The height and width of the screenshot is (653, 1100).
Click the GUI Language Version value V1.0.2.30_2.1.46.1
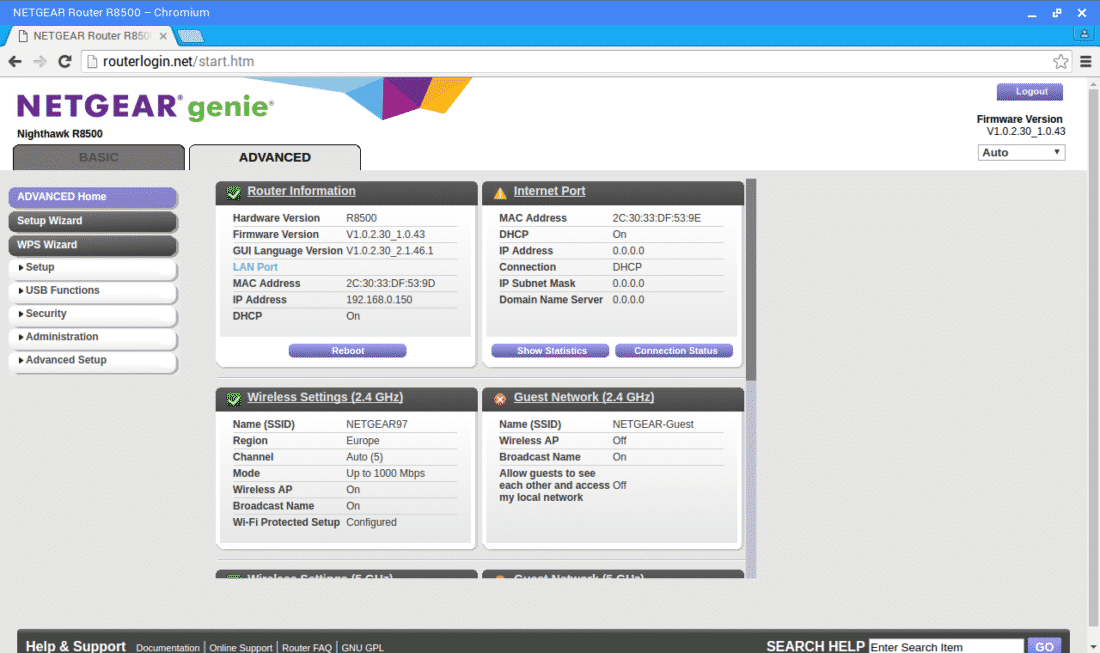(389, 250)
